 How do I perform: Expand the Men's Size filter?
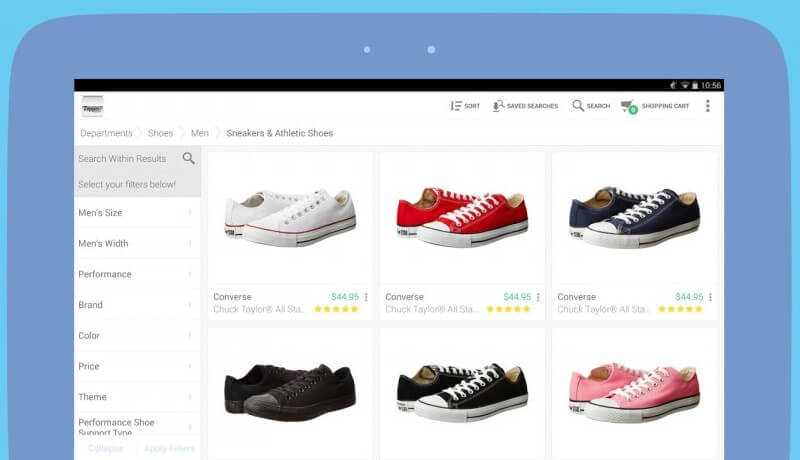[x=137, y=213]
